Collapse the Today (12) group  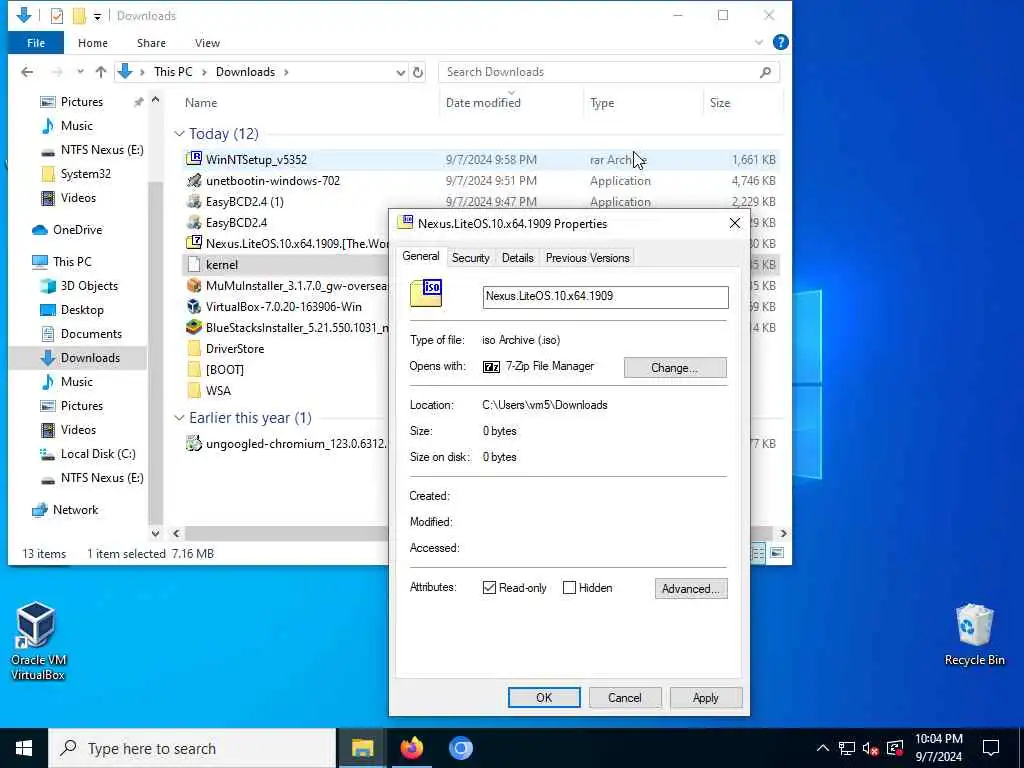179,134
